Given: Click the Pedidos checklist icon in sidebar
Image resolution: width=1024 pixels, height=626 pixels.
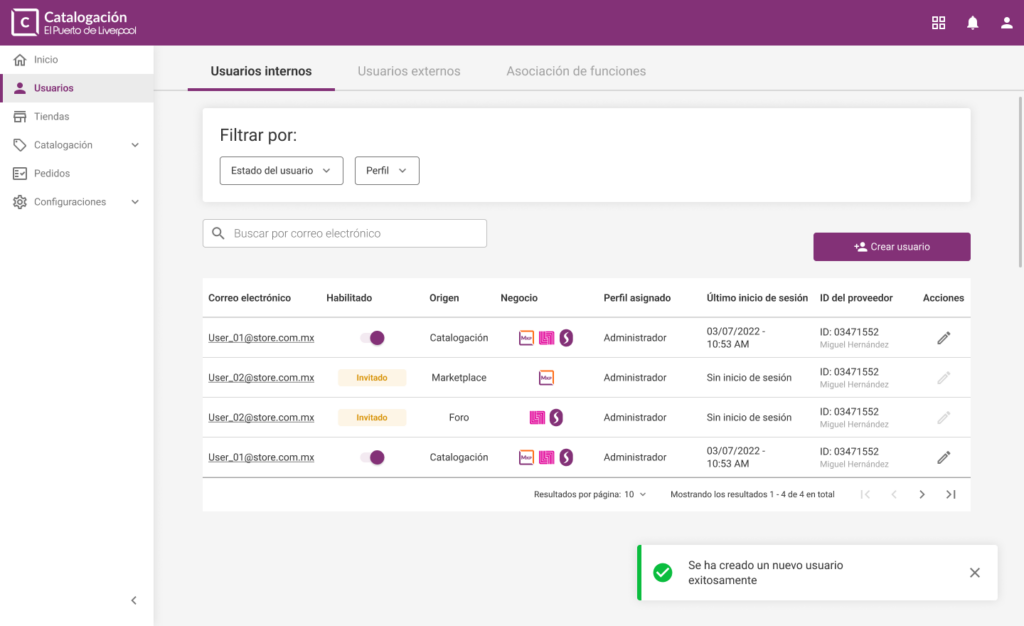Looking at the screenshot, I should point(20,173).
